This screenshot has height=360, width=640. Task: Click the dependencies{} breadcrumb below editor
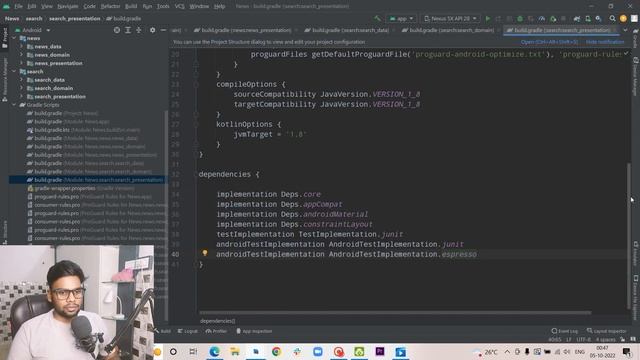[218, 321]
